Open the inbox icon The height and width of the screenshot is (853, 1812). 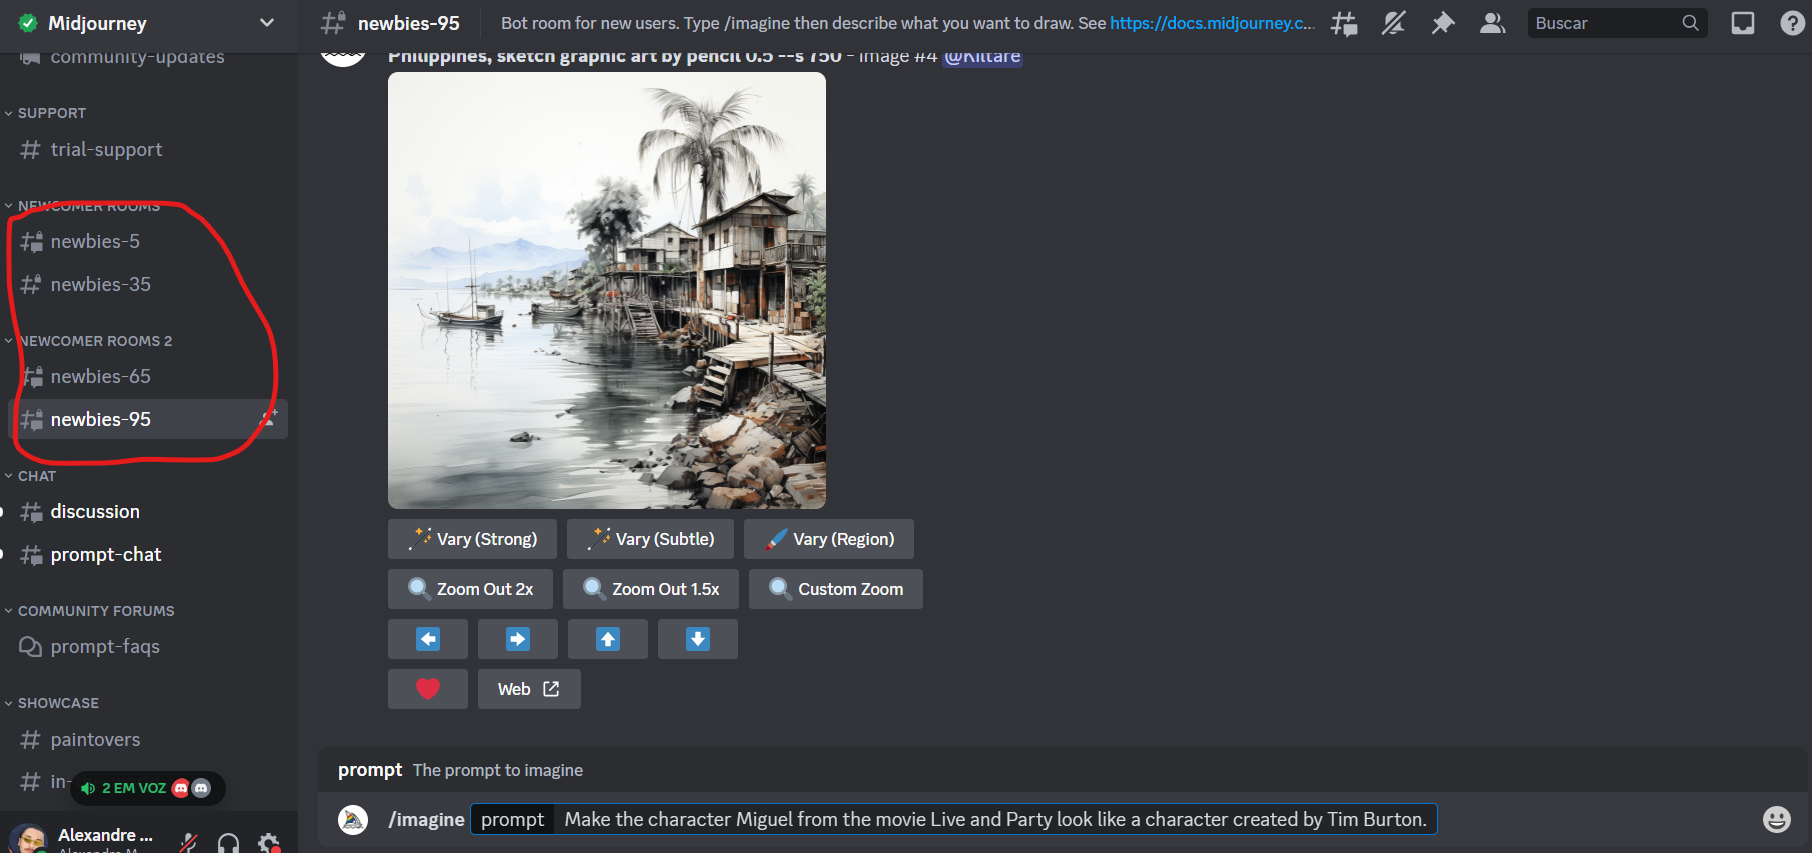tap(1742, 23)
